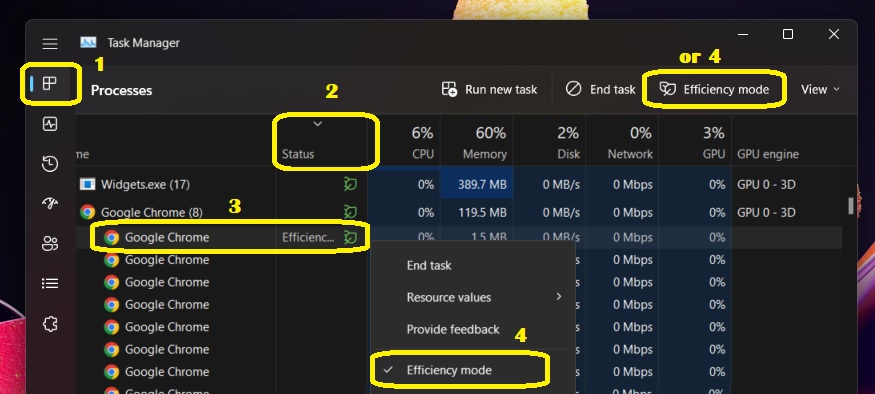Click the leaf icon beside 'Efficienc...' status
The height and width of the screenshot is (394, 875).
pos(350,237)
